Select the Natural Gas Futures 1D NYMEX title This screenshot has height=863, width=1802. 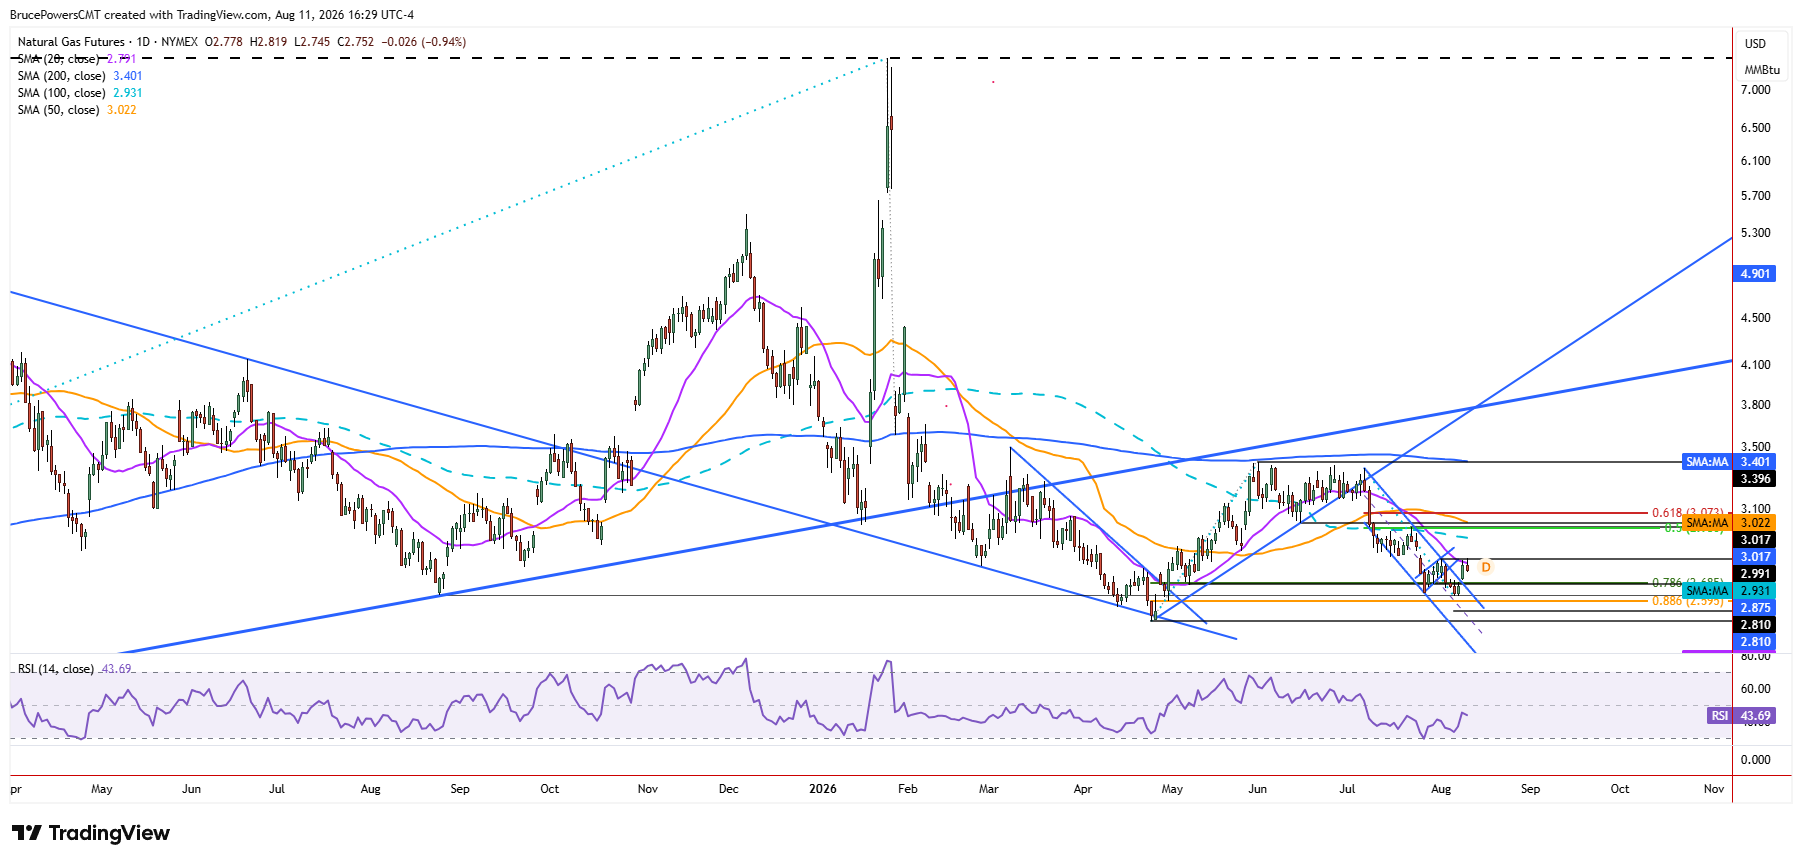point(108,42)
